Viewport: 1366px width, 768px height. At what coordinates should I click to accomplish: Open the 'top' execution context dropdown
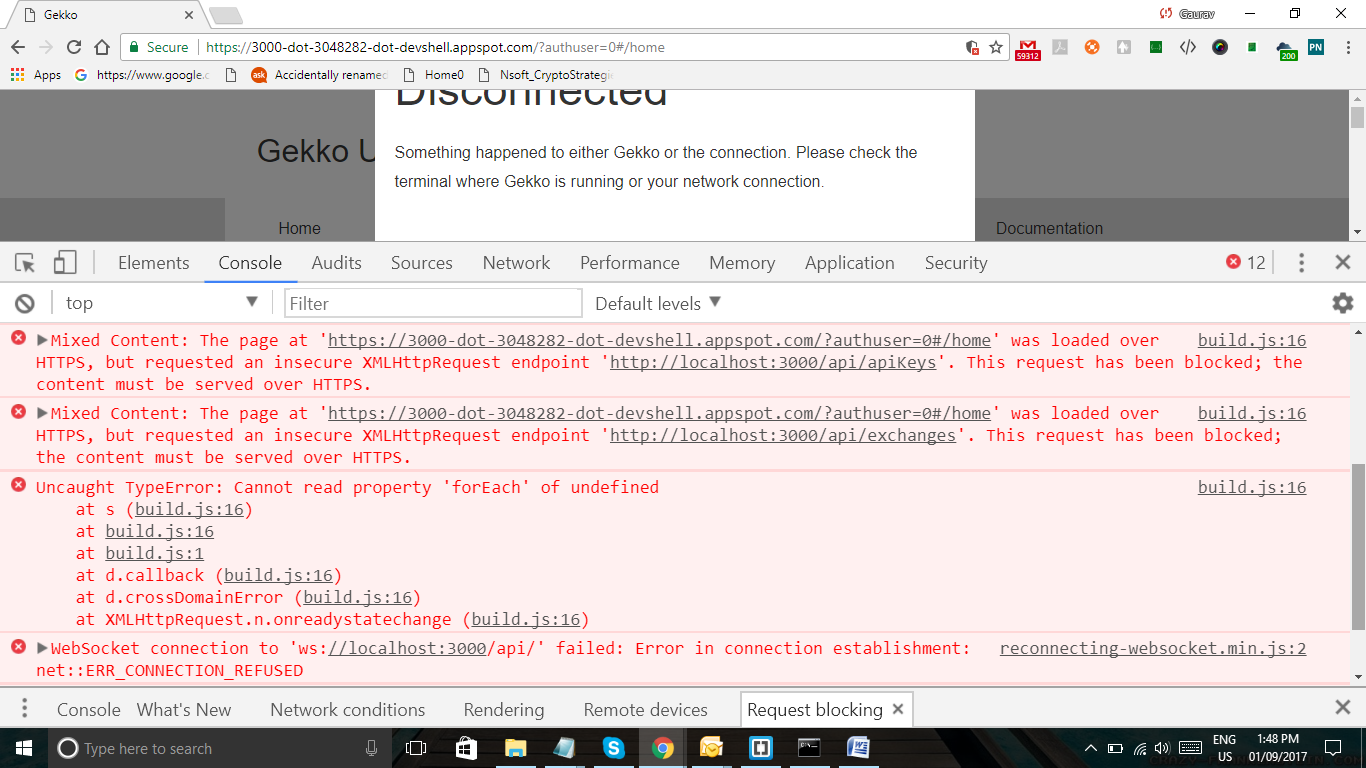coord(161,303)
